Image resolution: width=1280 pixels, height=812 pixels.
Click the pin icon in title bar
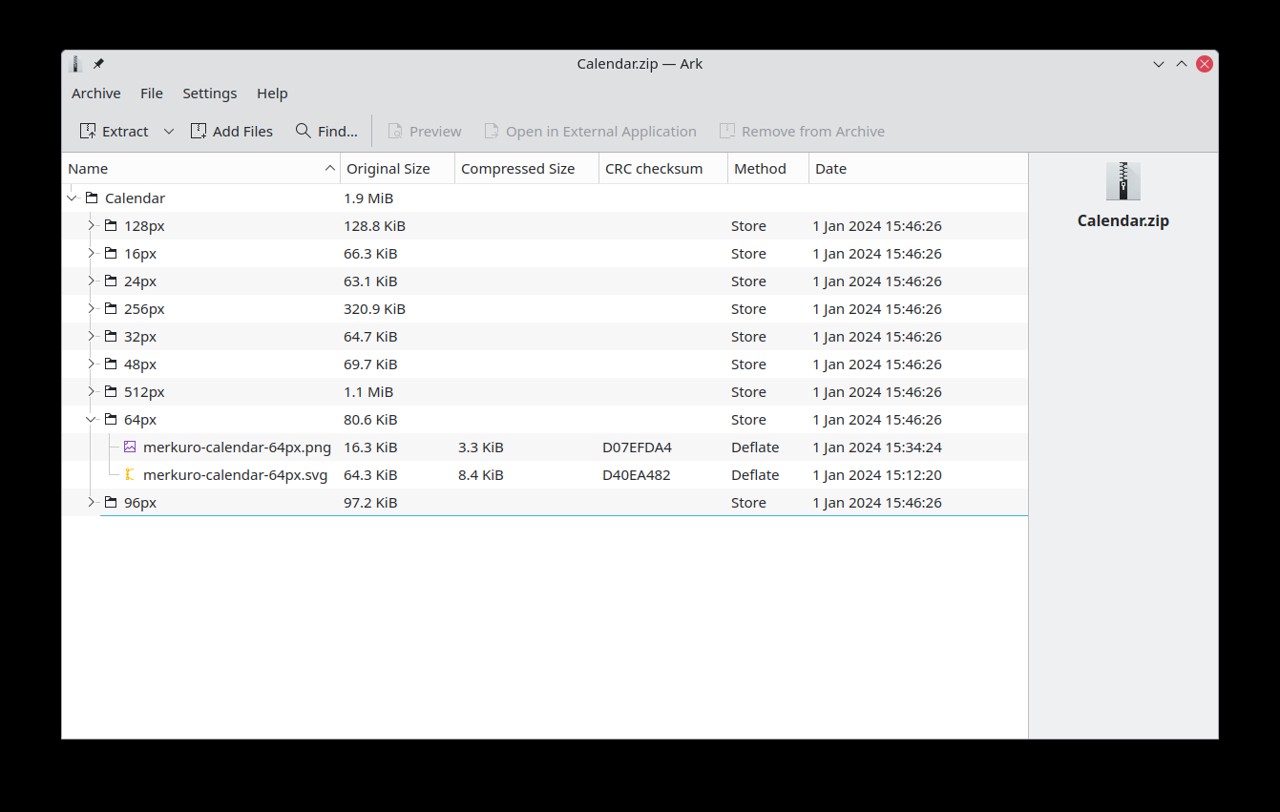click(x=98, y=64)
